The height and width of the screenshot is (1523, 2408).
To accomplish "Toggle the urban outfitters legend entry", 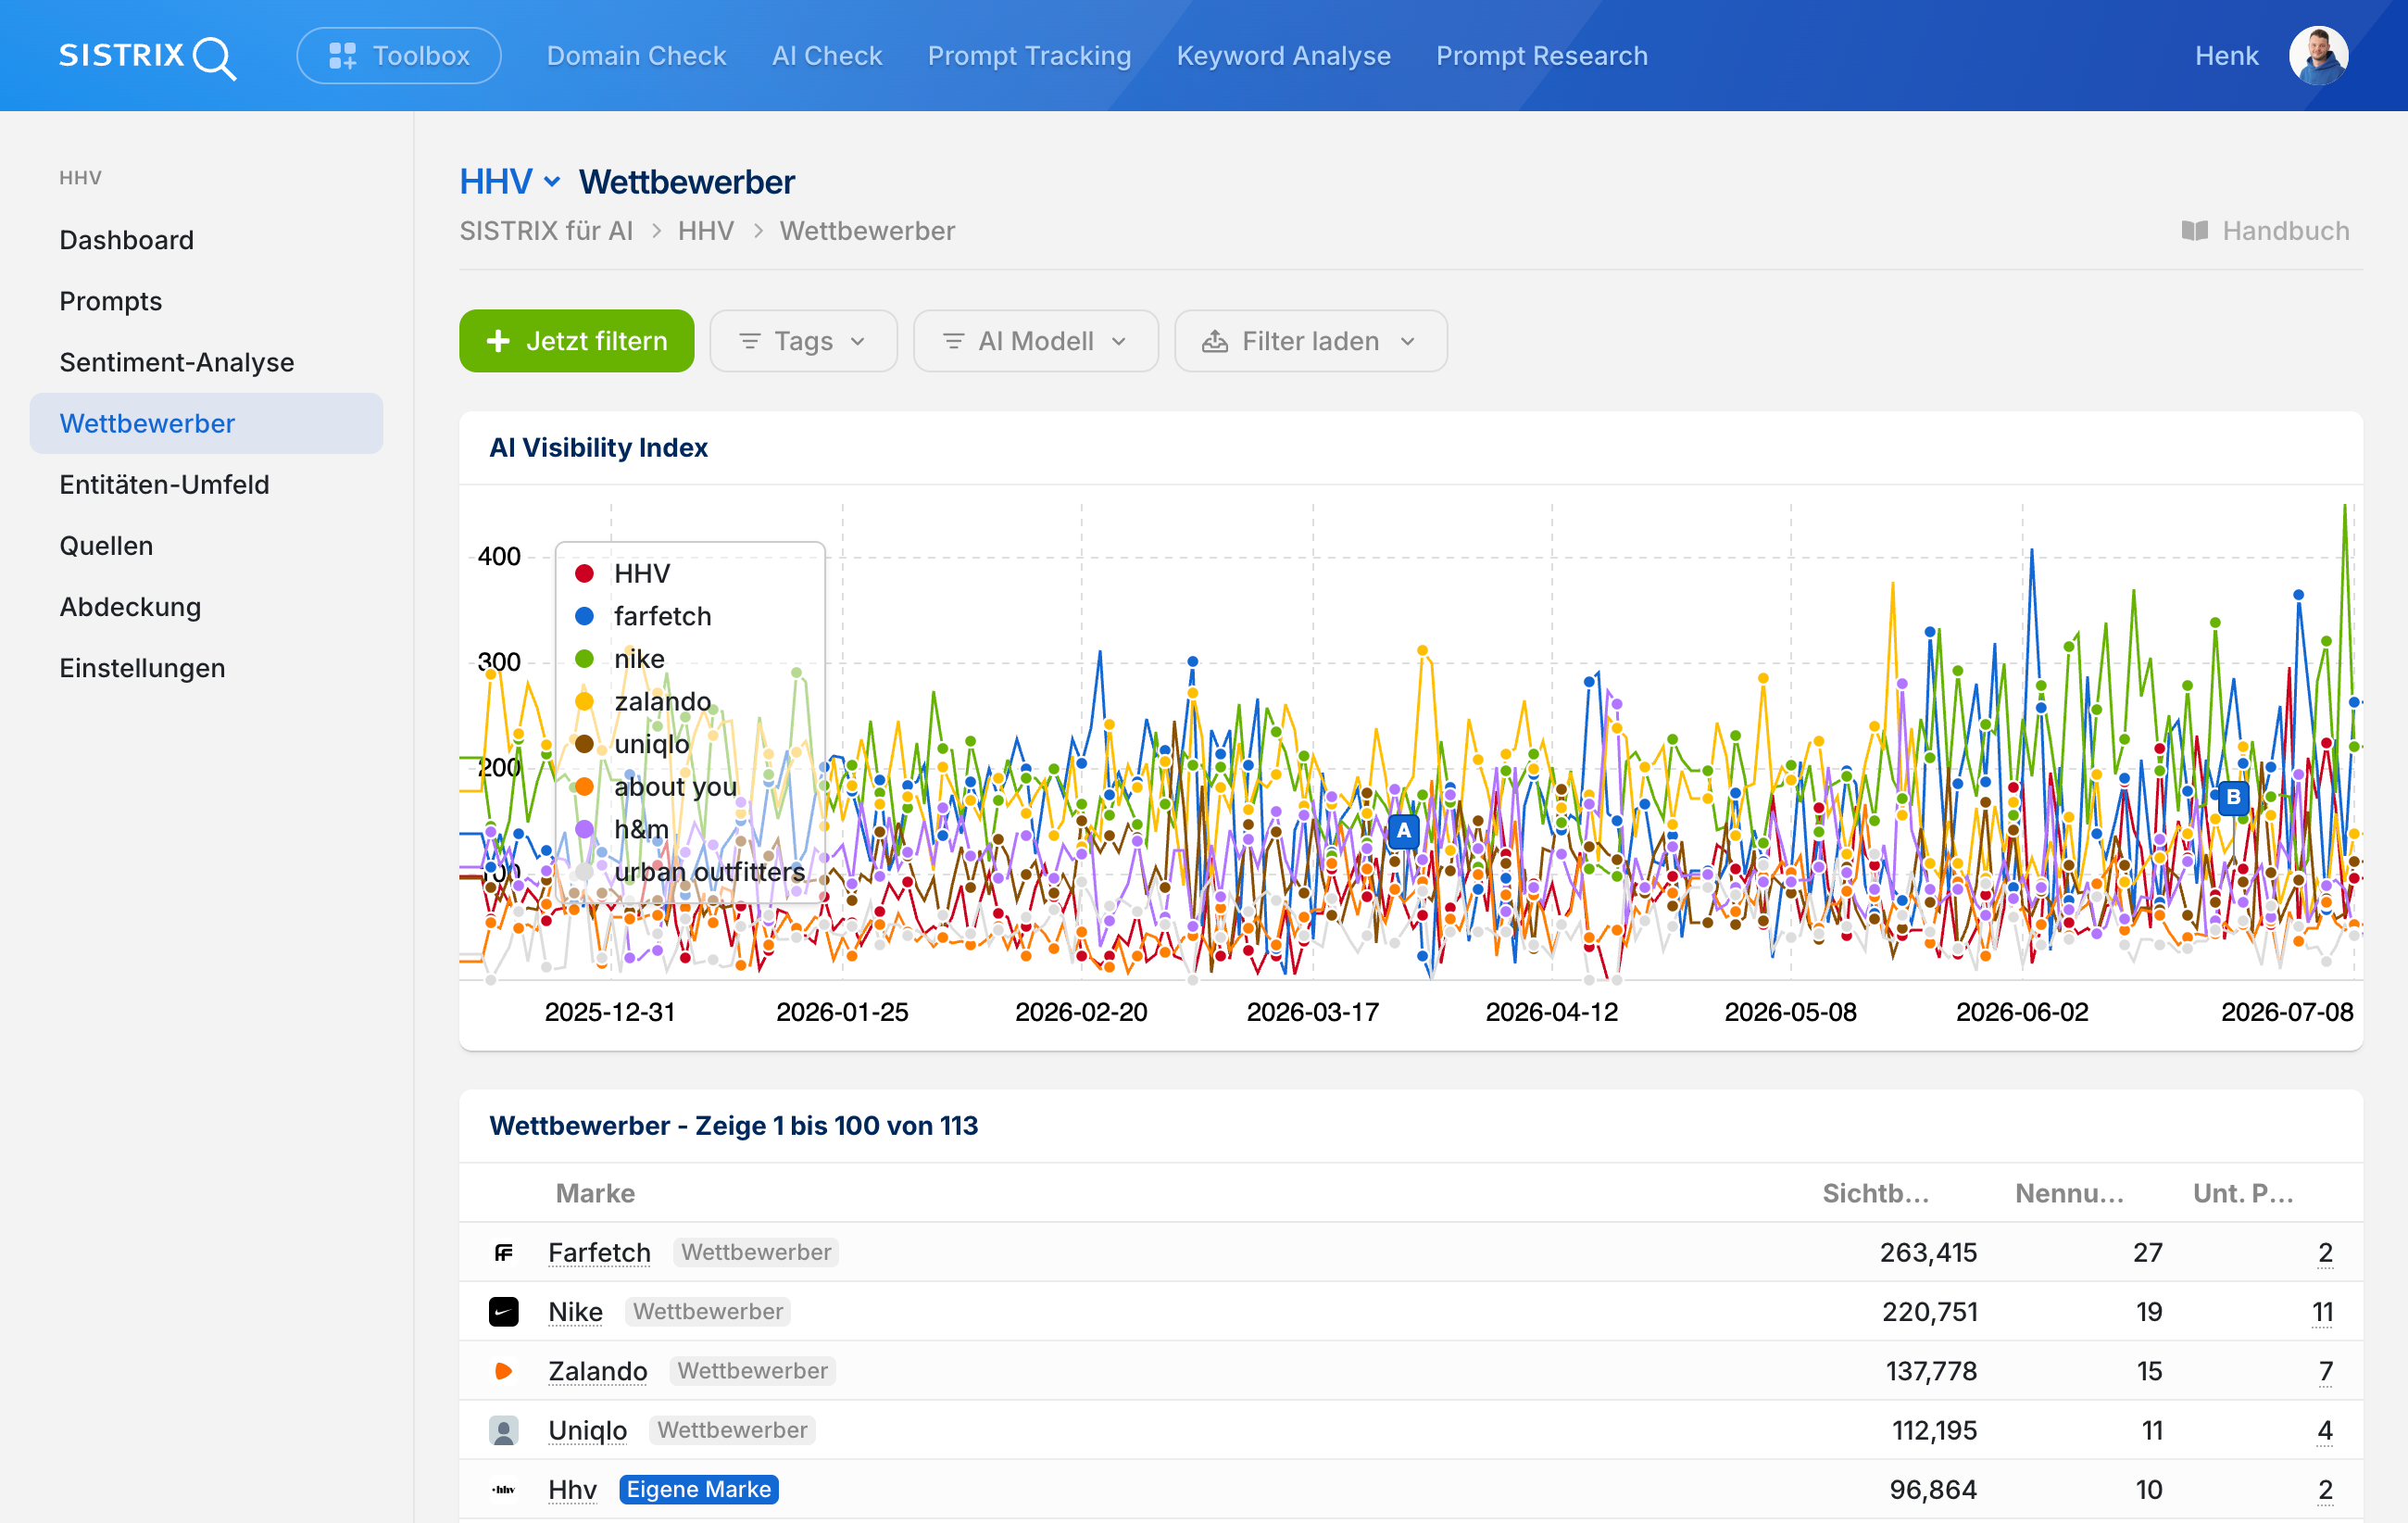I will [689, 872].
